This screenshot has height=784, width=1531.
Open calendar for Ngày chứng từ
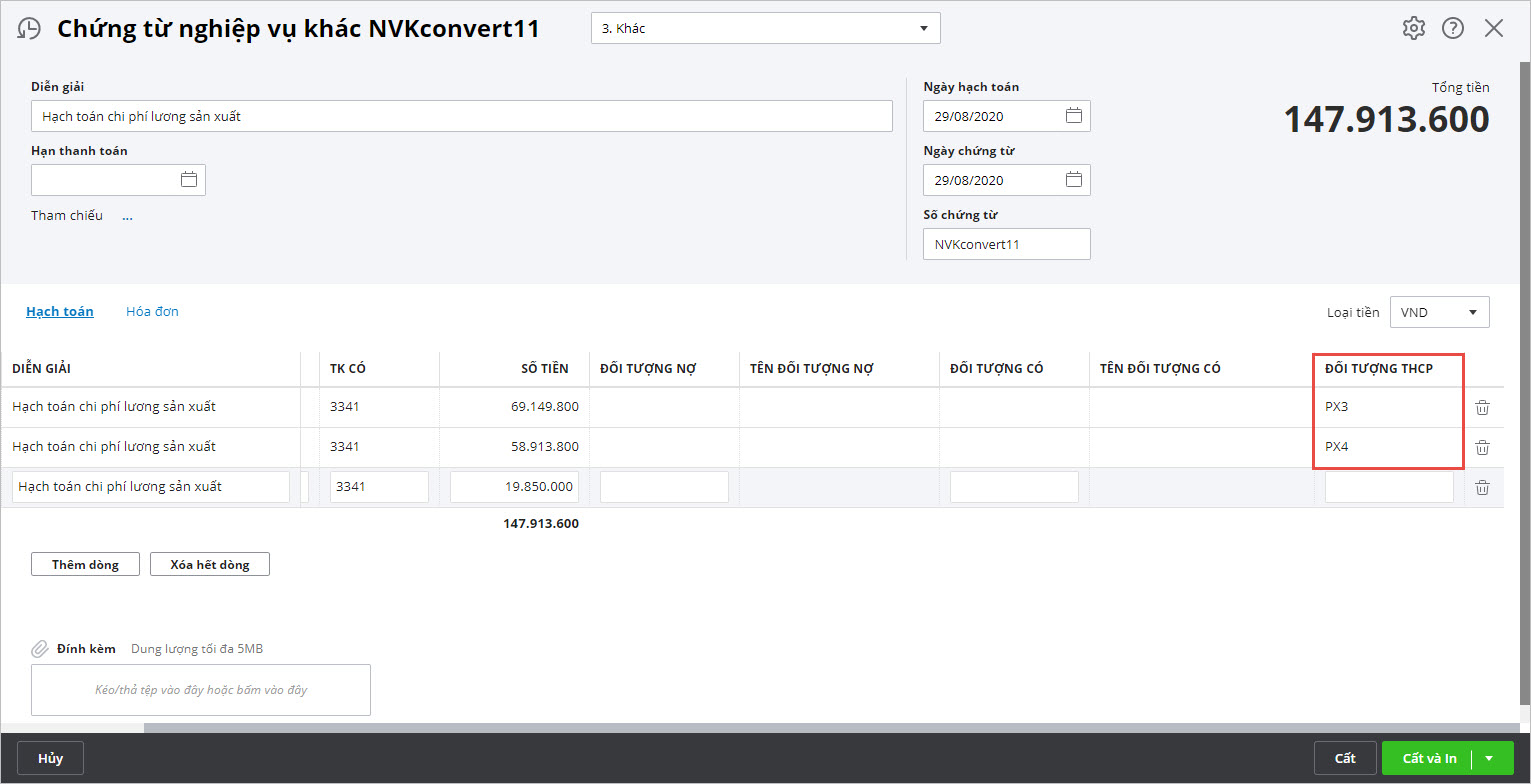[1073, 180]
